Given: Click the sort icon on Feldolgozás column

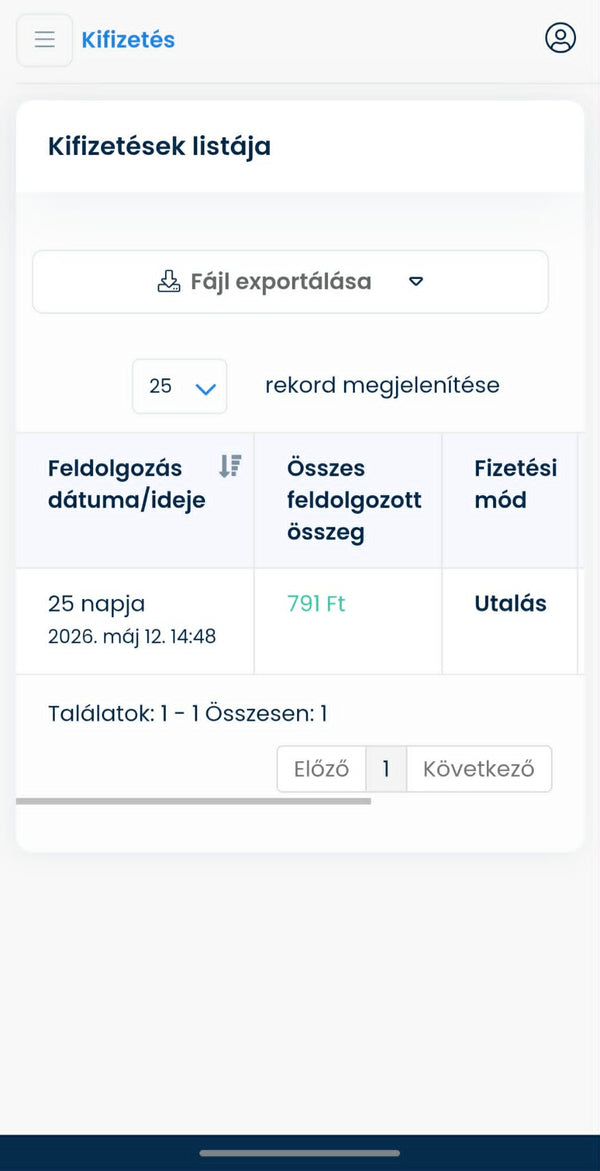Looking at the screenshot, I should point(230,467).
